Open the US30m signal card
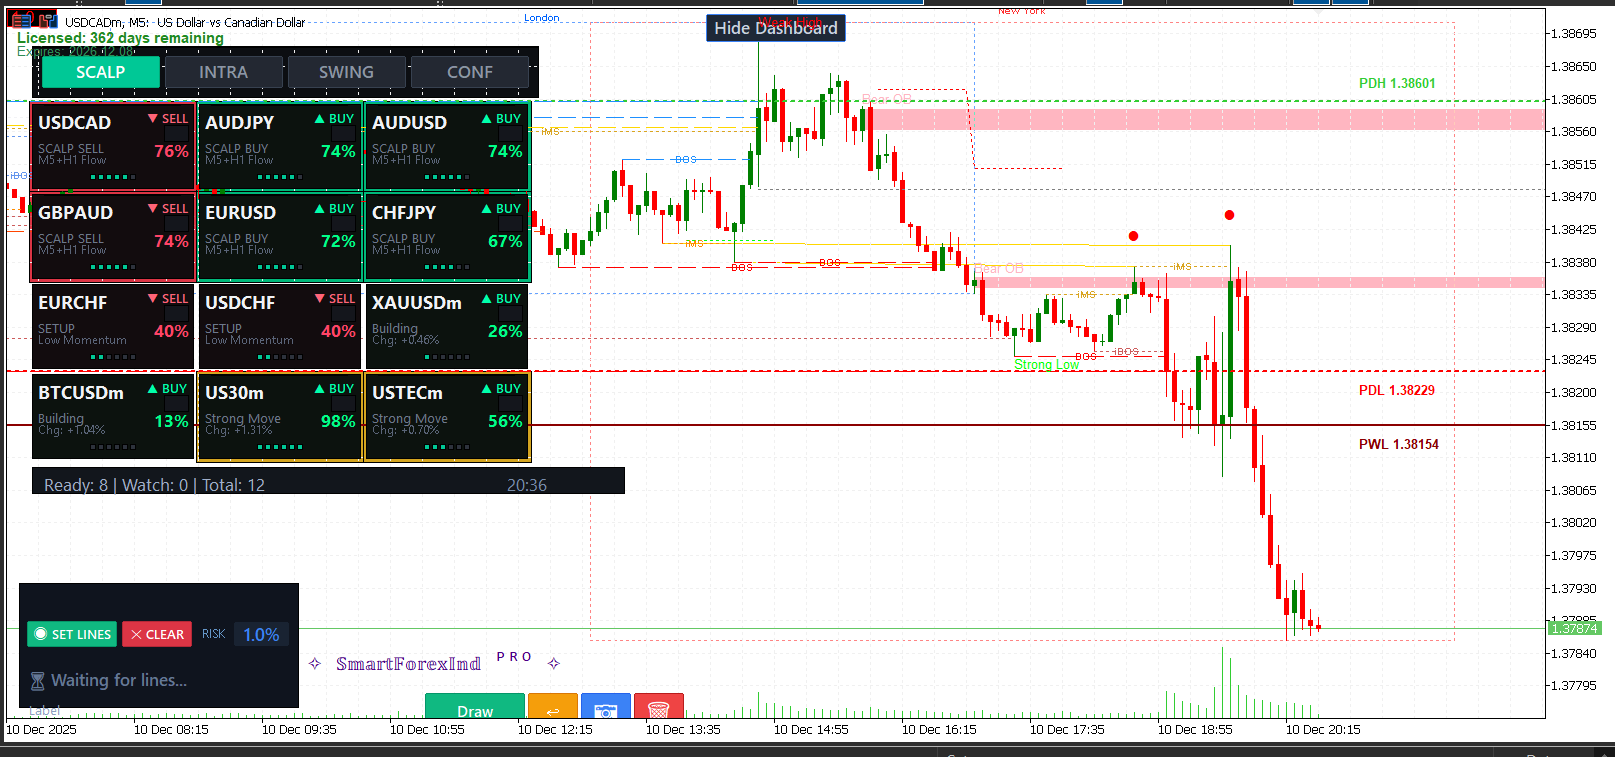1615x757 pixels. click(279, 416)
